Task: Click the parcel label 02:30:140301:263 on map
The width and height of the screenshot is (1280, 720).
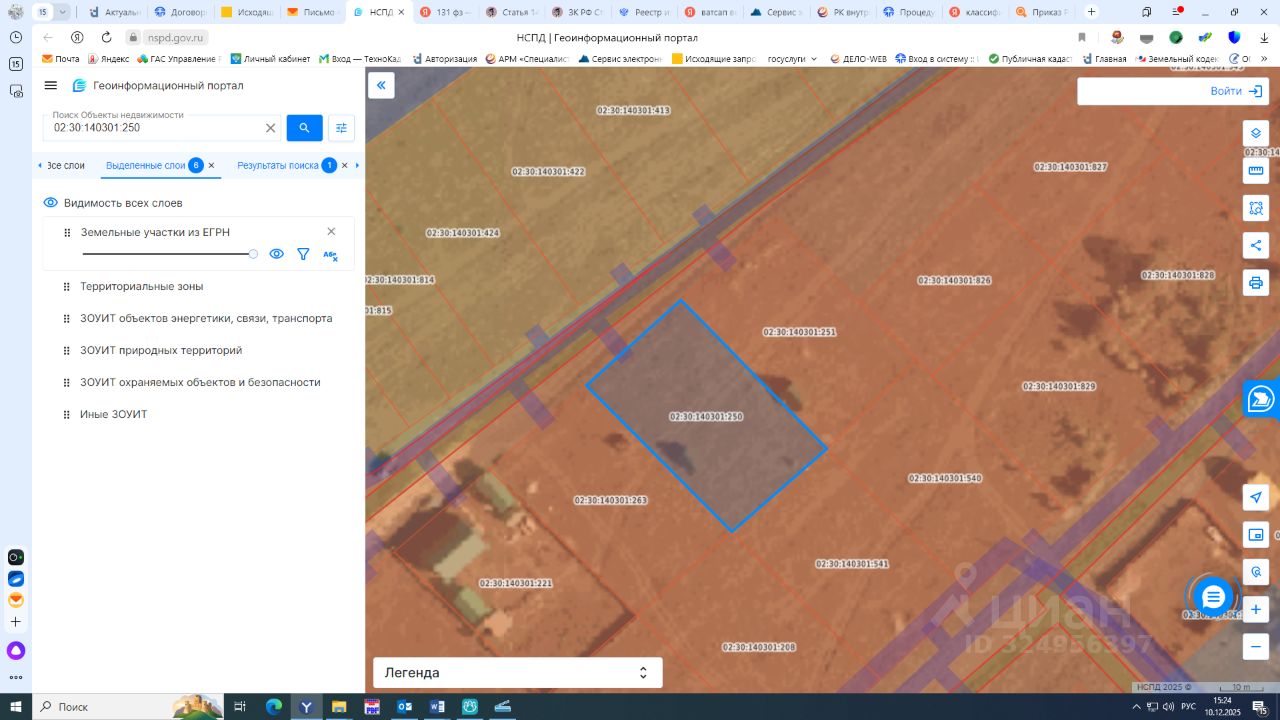Action: click(x=611, y=500)
